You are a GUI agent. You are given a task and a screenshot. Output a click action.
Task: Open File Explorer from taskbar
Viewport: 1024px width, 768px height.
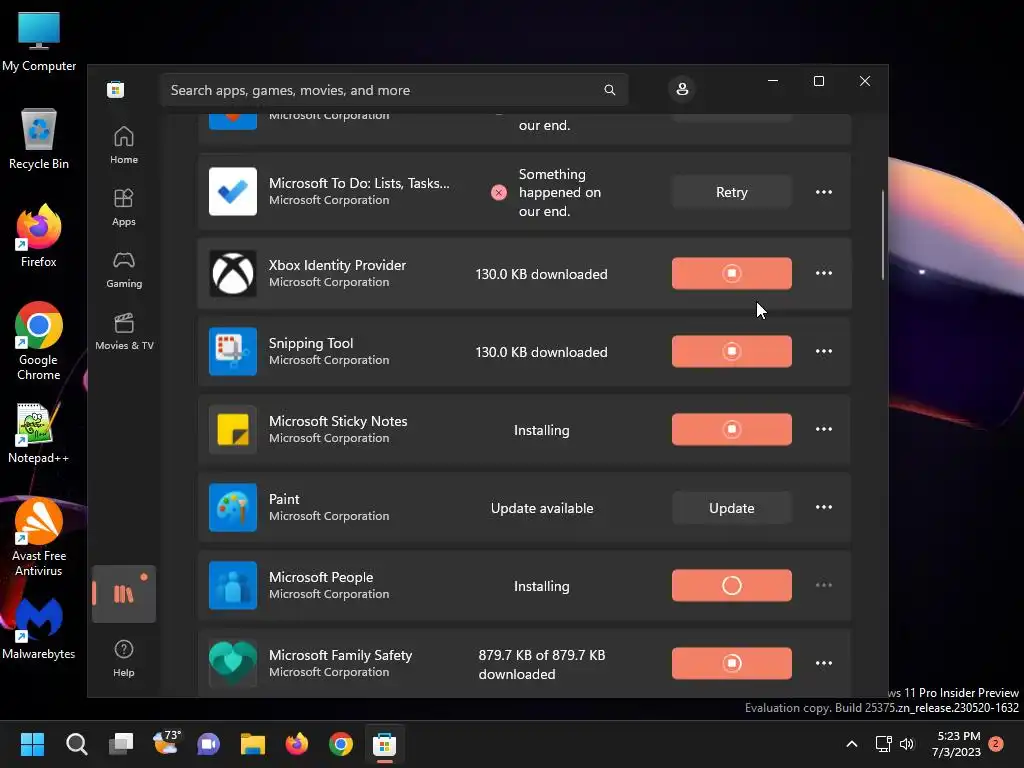253,744
